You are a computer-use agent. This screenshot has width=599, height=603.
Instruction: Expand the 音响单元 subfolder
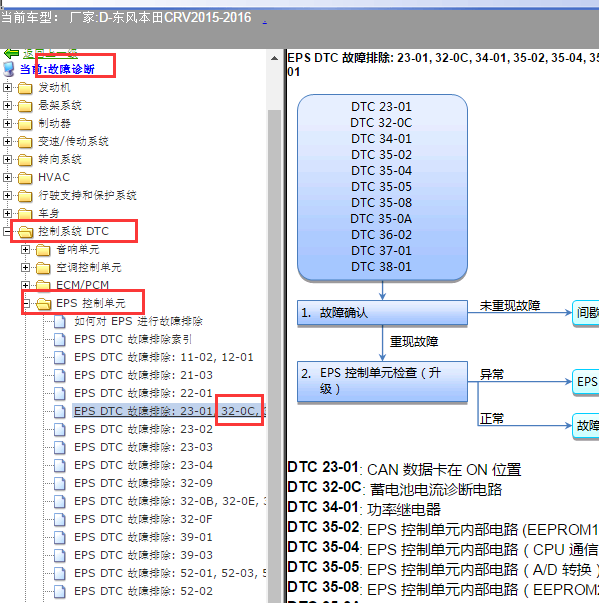(x=25, y=249)
